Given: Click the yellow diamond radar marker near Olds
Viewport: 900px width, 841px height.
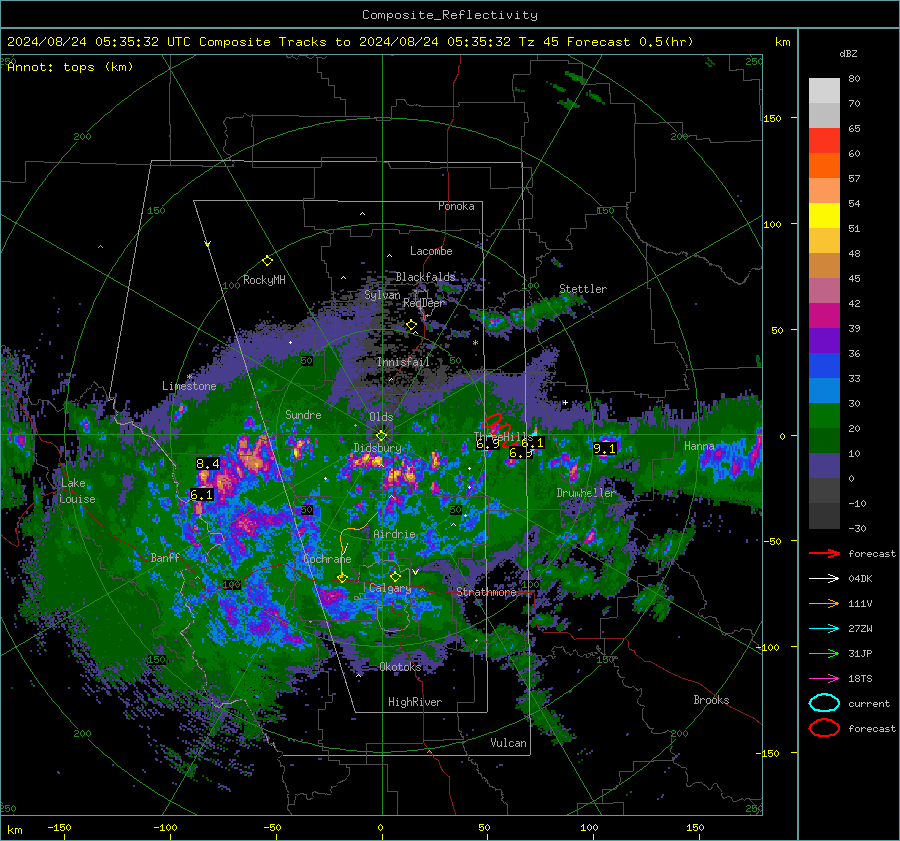Looking at the screenshot, I should pyautogui.click(x=381, y=436).
